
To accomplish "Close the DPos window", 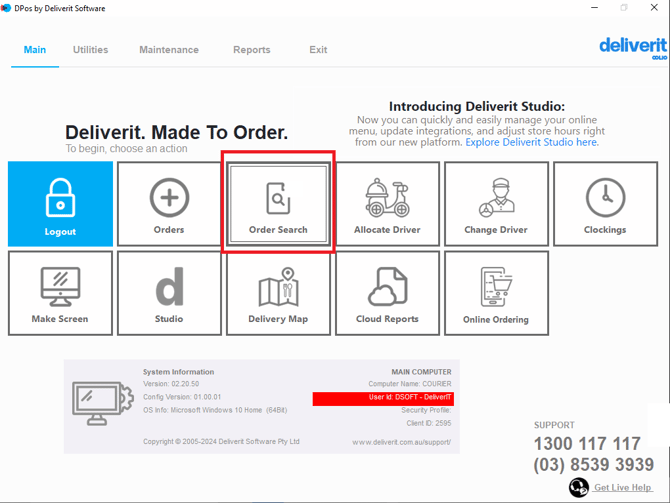I will (x=654, y=8).
